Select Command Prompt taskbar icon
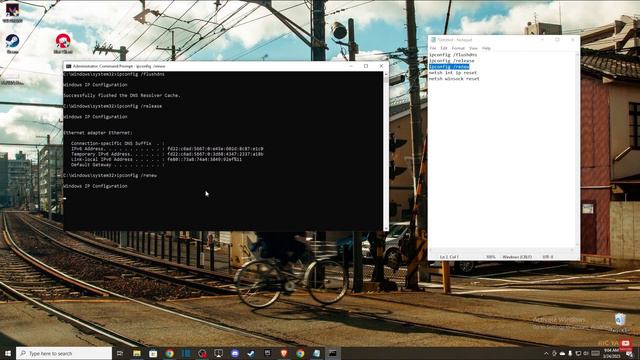This screenshot has width=640, height=360. [333, 353]
